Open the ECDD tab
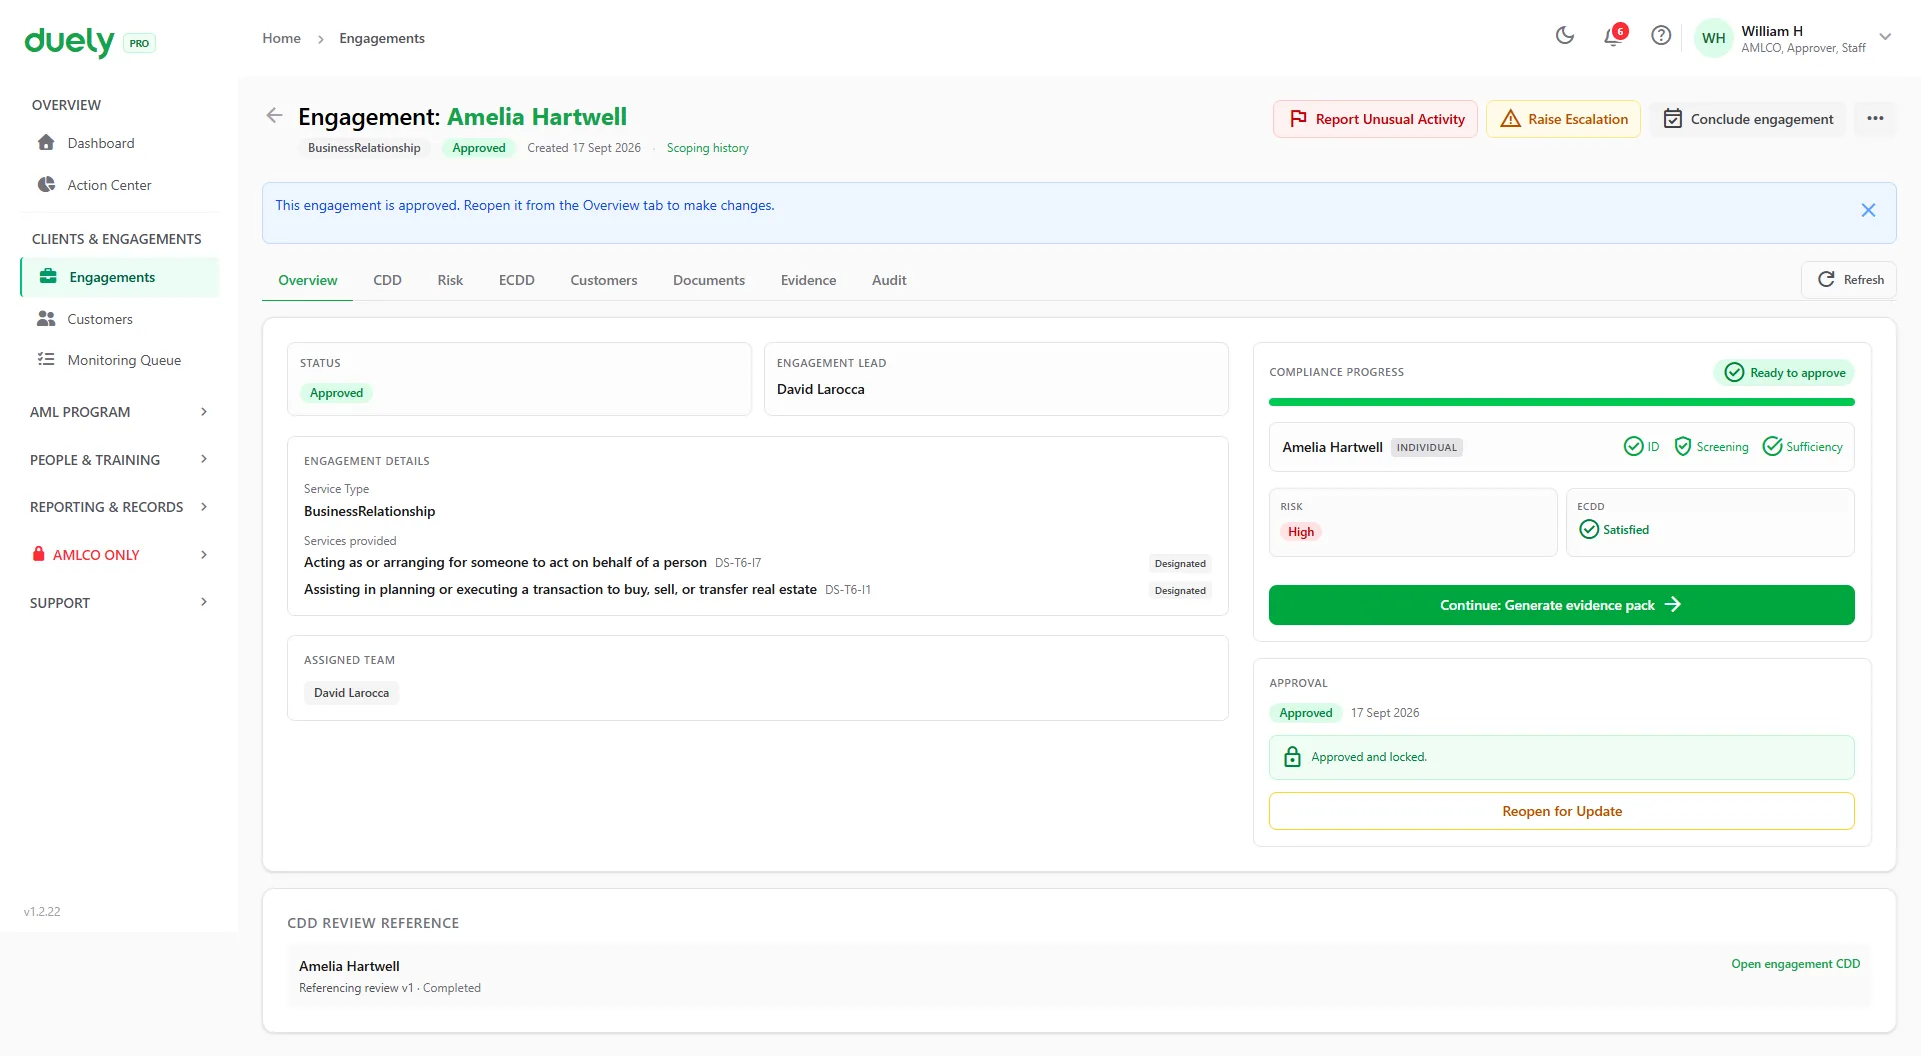This screenshot has width=1921, height=1056. [x=516, y=280]
